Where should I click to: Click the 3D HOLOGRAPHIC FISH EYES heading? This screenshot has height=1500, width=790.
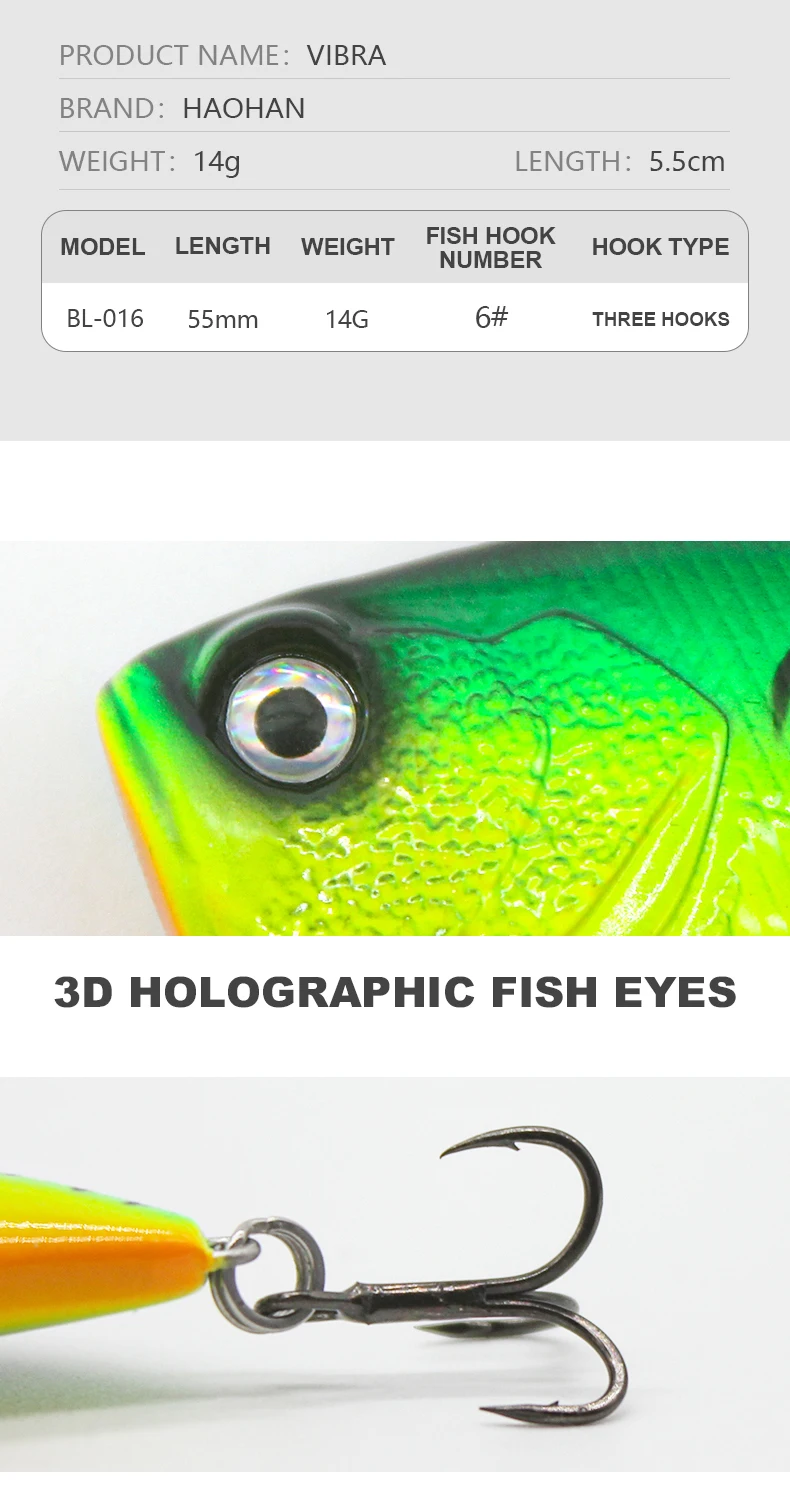pos(395,992)
